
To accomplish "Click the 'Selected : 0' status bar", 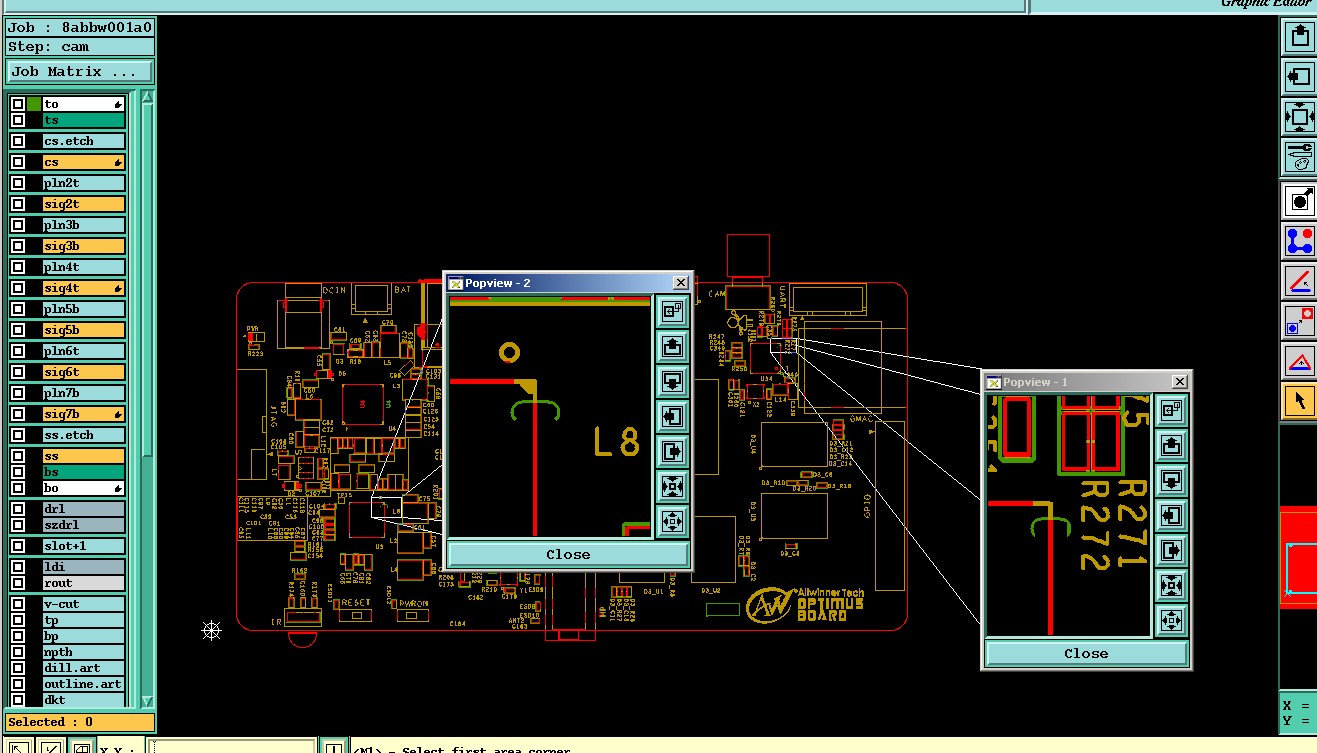I will pos(80,722).
